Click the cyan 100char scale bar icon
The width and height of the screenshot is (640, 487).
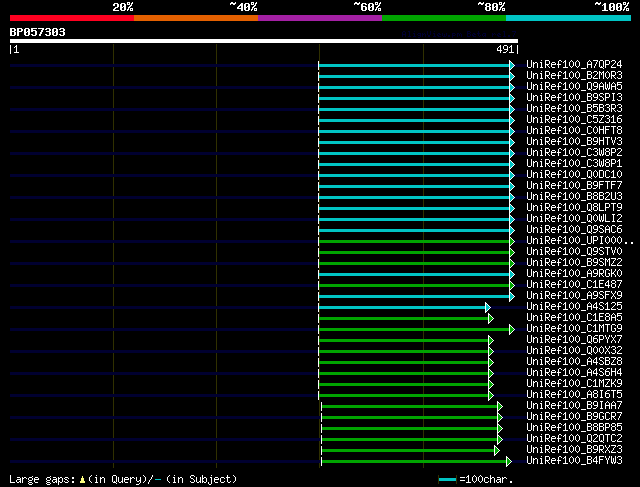tap(449, 480)
